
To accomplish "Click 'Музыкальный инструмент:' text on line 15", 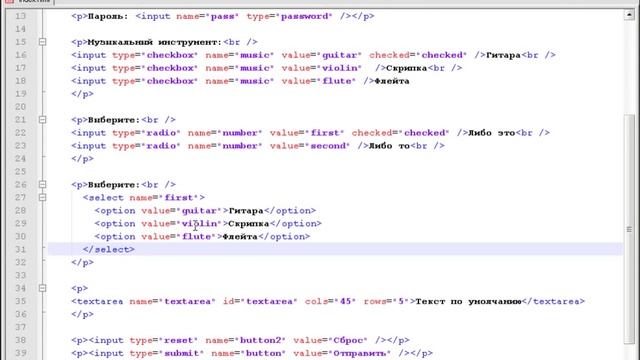I will 155,42.
